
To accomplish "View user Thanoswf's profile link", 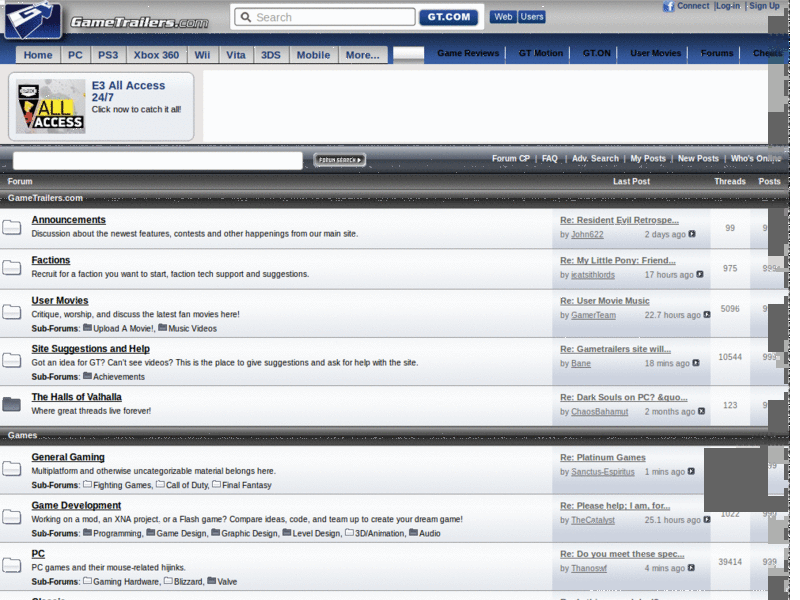I will pyautogui.click(x=589, y=568).
